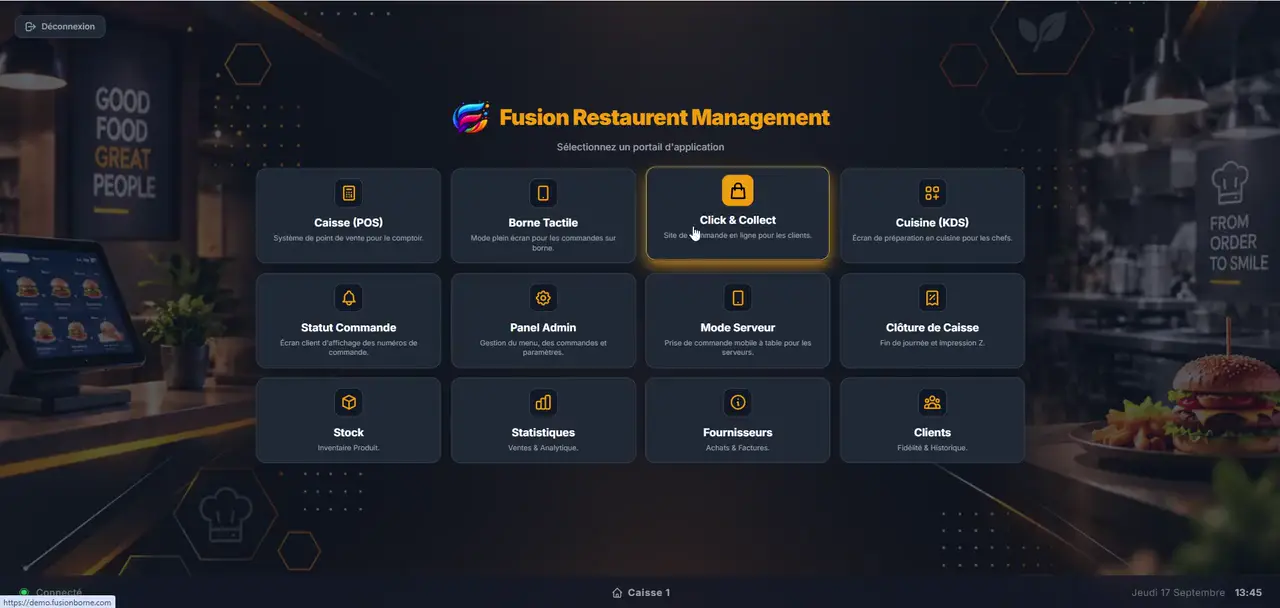This screenshot has width=1280, height=608.
Task: Open the Fournisseurs title
Action: (x=738, y=433)
